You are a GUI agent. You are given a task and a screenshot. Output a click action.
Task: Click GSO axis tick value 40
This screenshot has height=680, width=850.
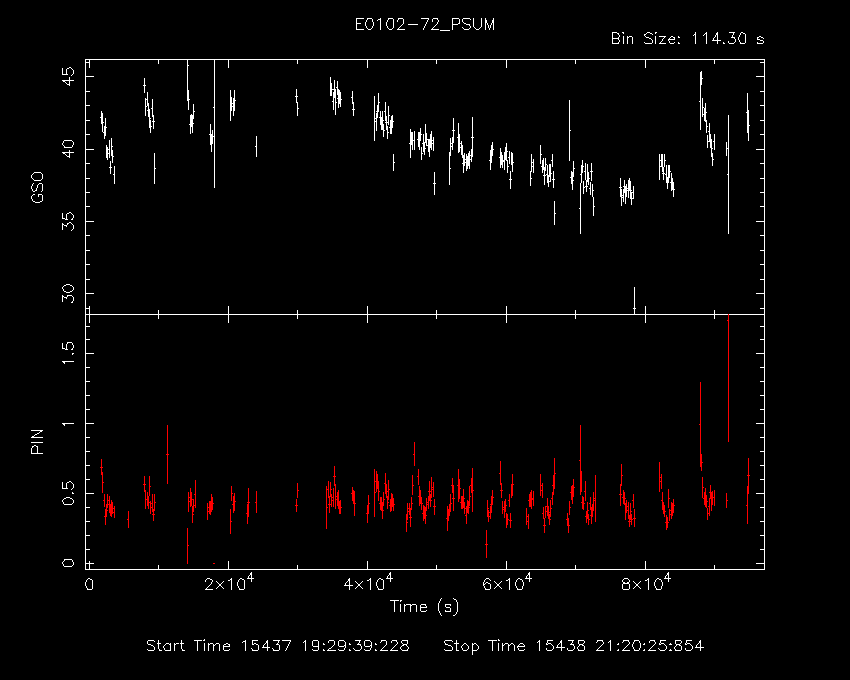(68, 149)
